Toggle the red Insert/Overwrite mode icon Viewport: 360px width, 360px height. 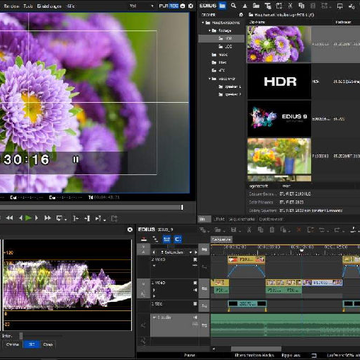pyautogui.click(x=144, y=239)
